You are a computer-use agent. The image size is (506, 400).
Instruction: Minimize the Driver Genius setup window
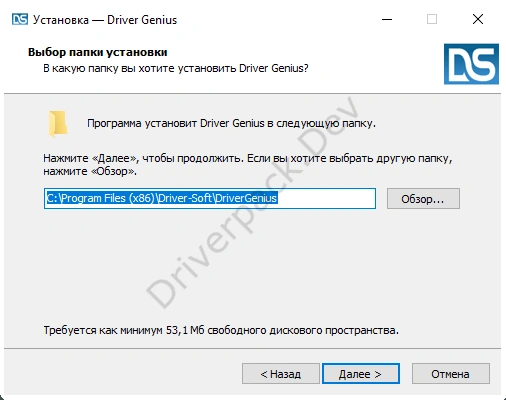pyautogui.click(x=387, y=19)
